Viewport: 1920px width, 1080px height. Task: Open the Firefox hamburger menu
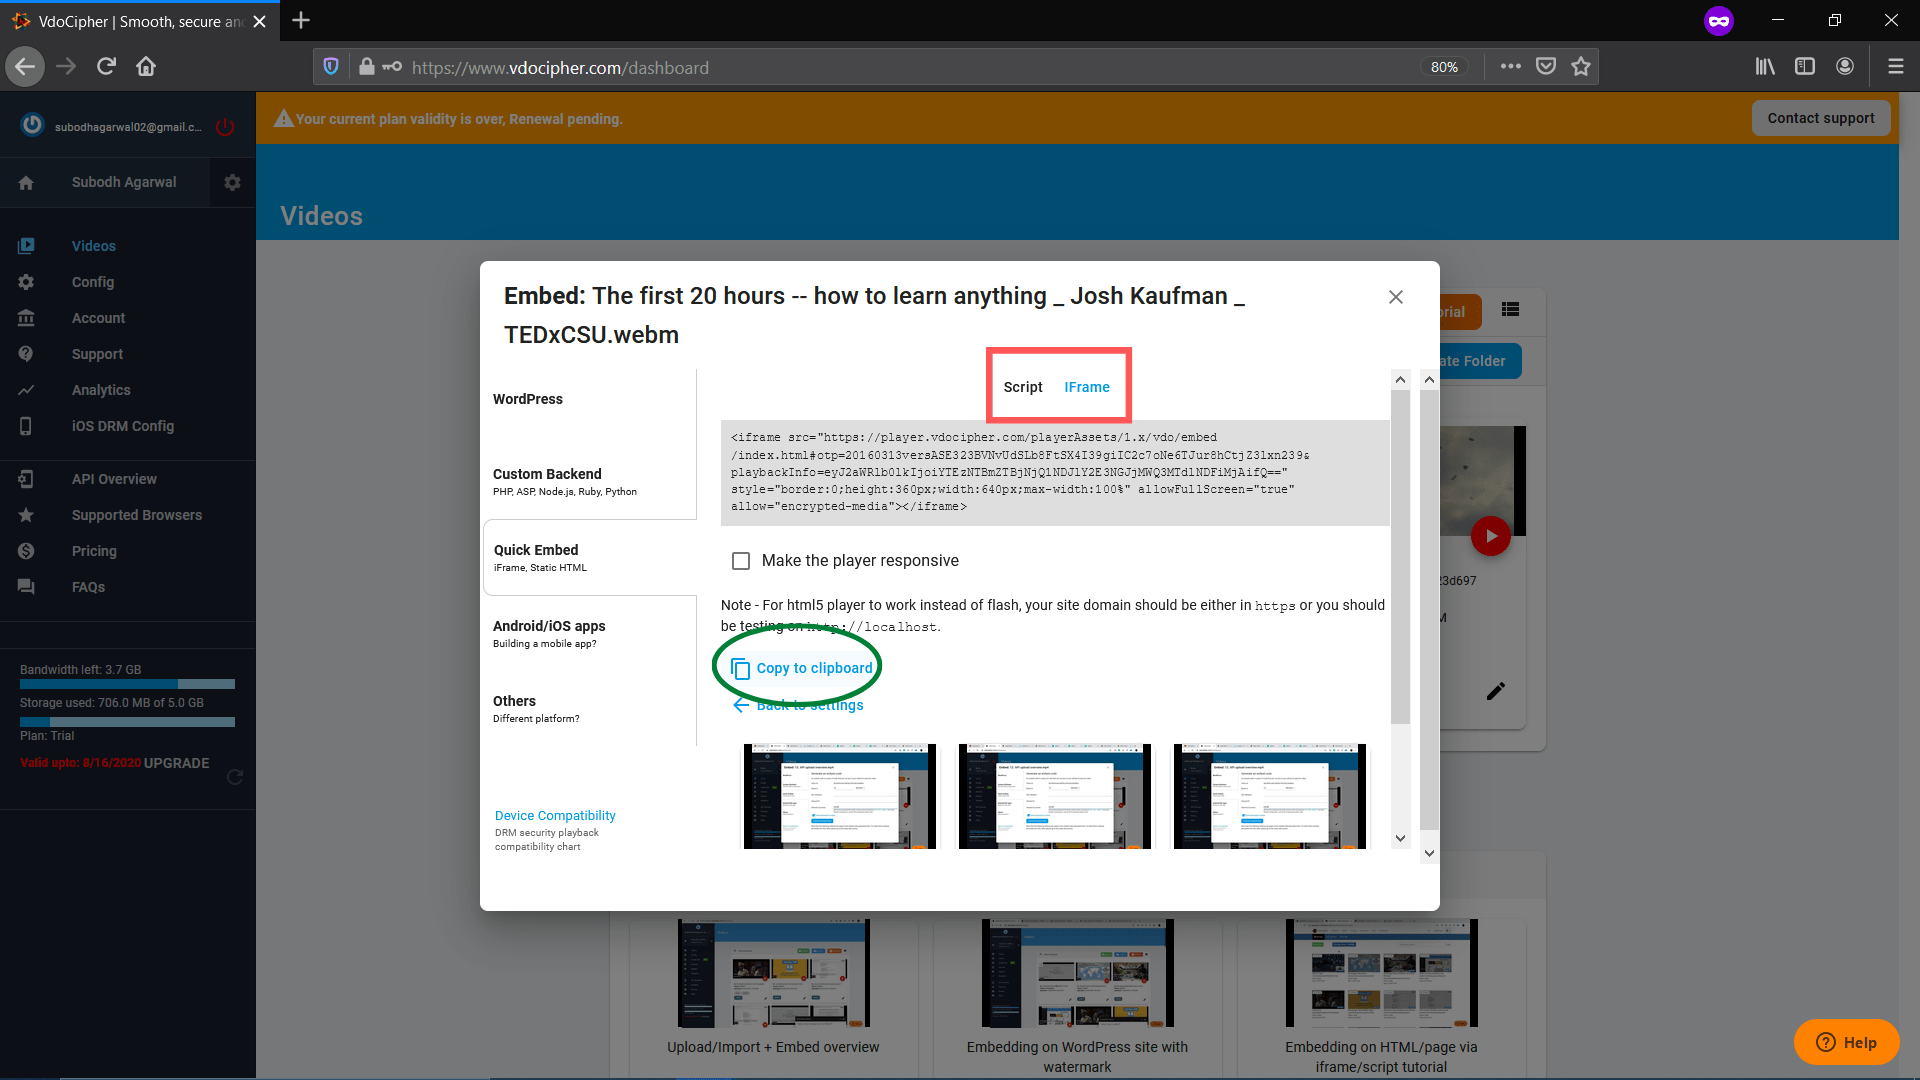point(1896,66)
